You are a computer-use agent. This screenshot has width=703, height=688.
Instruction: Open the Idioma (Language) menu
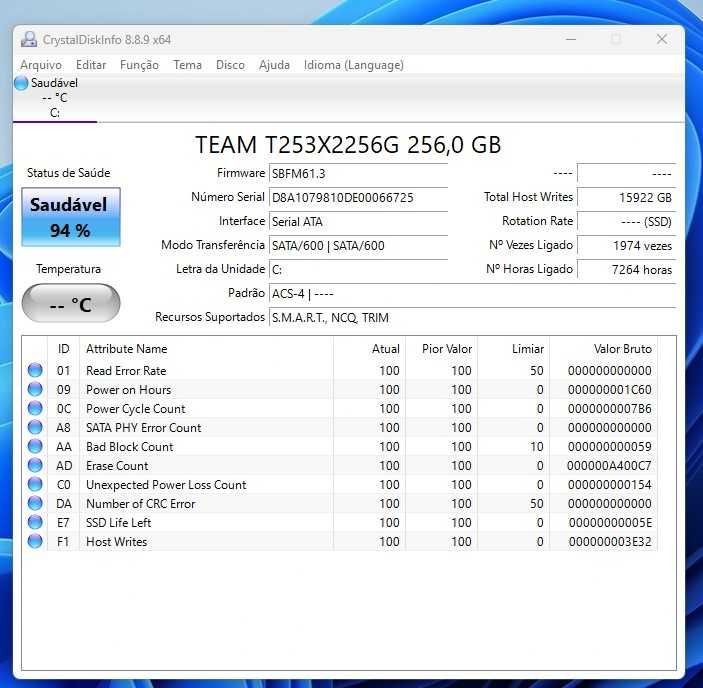click(354, 65)
